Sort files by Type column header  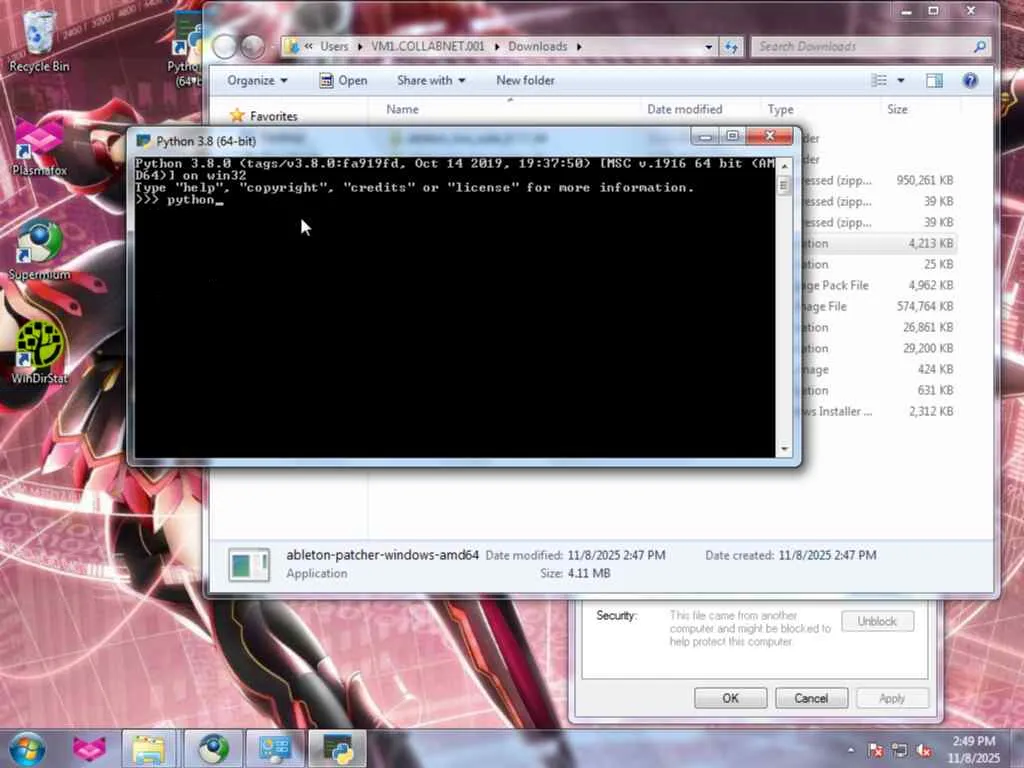(820, 109)
